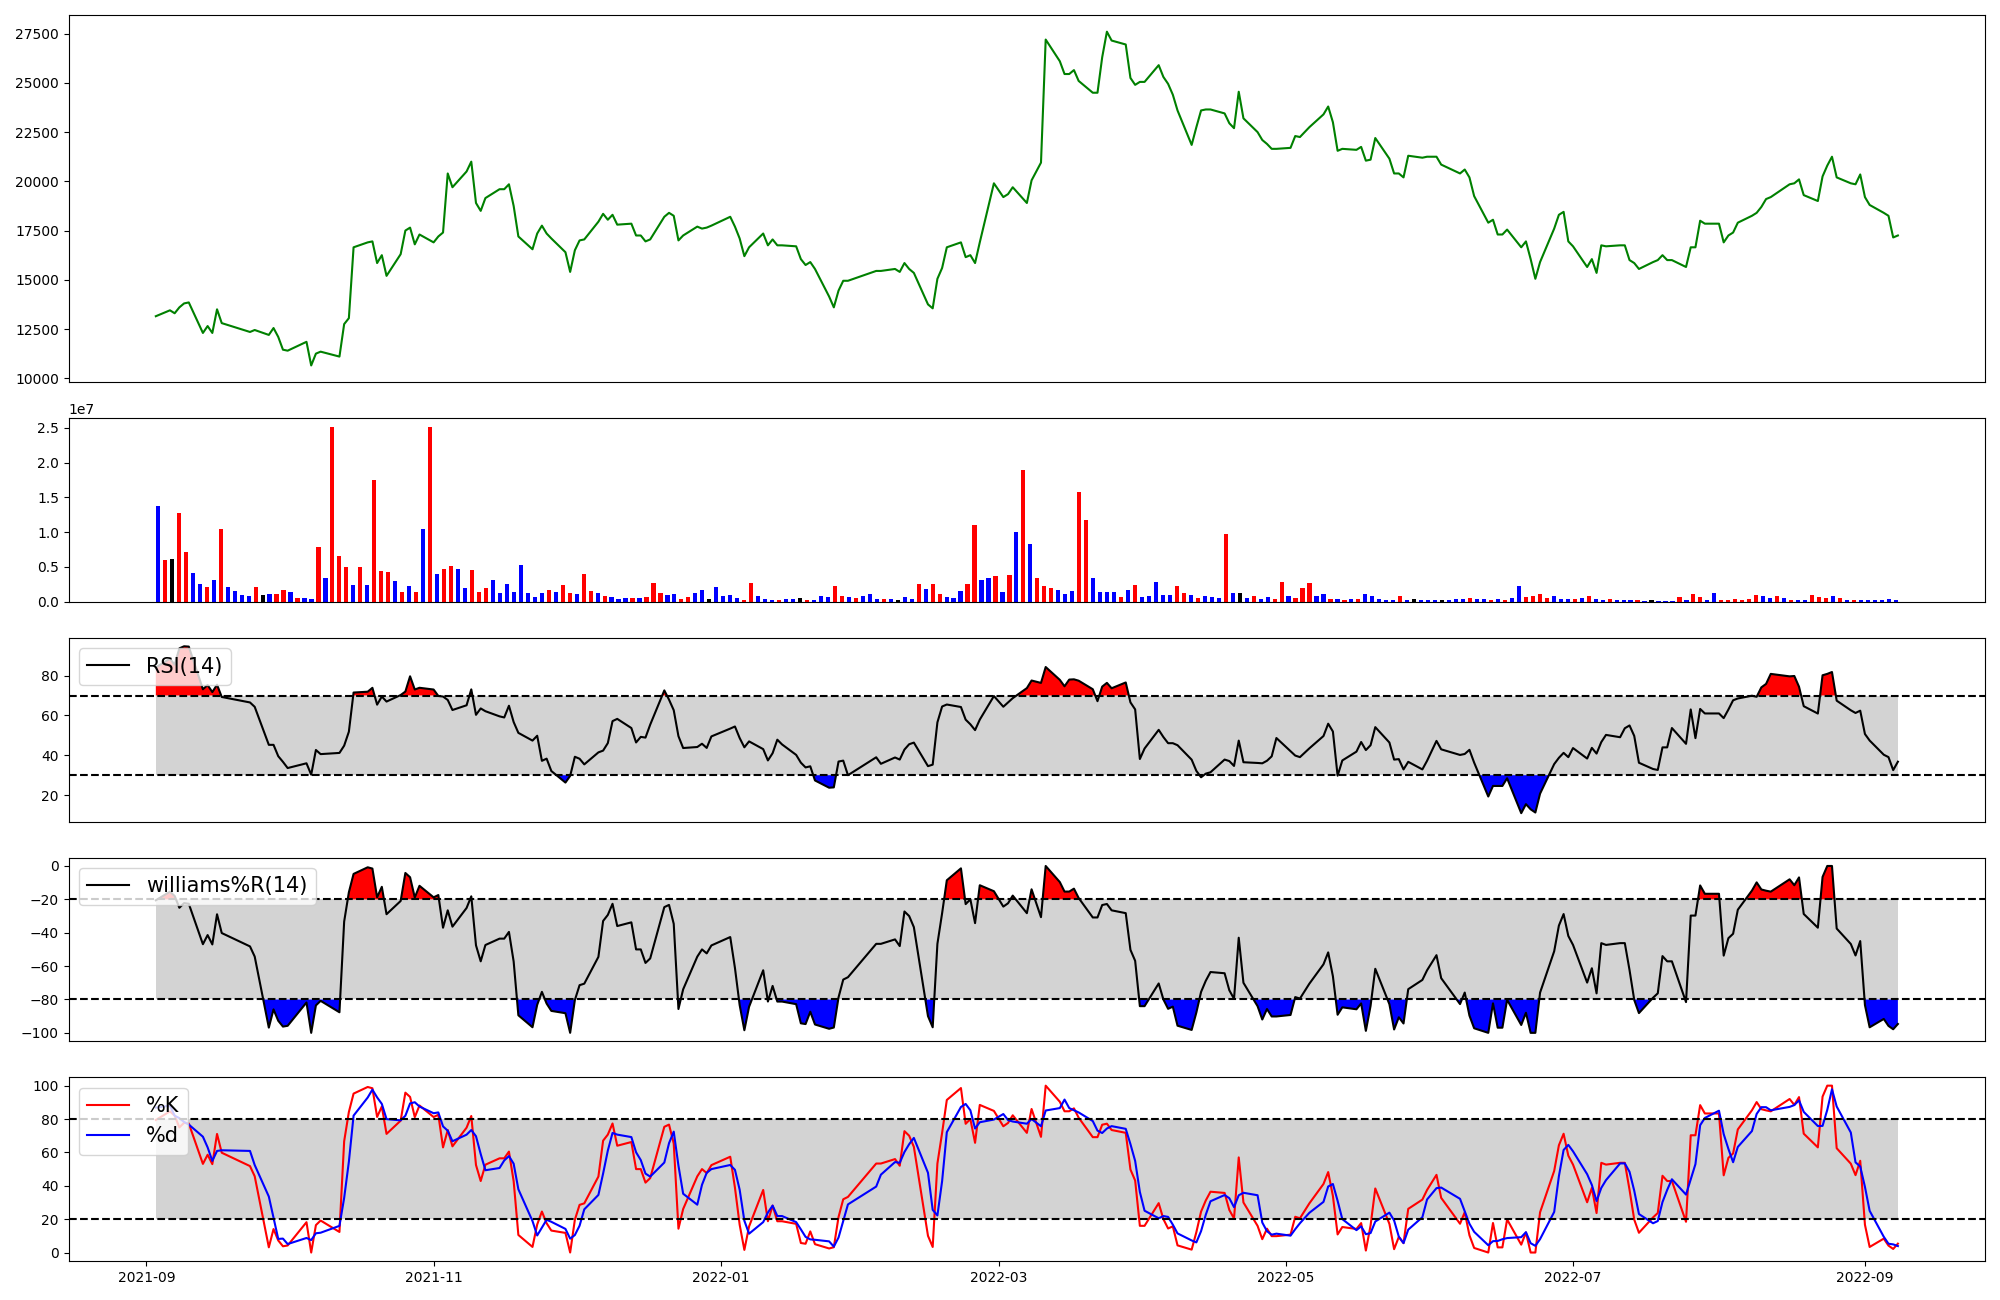Click the 10000 price axis tick label
This screenshot has height=1300, width=2000.
(36, 379)
